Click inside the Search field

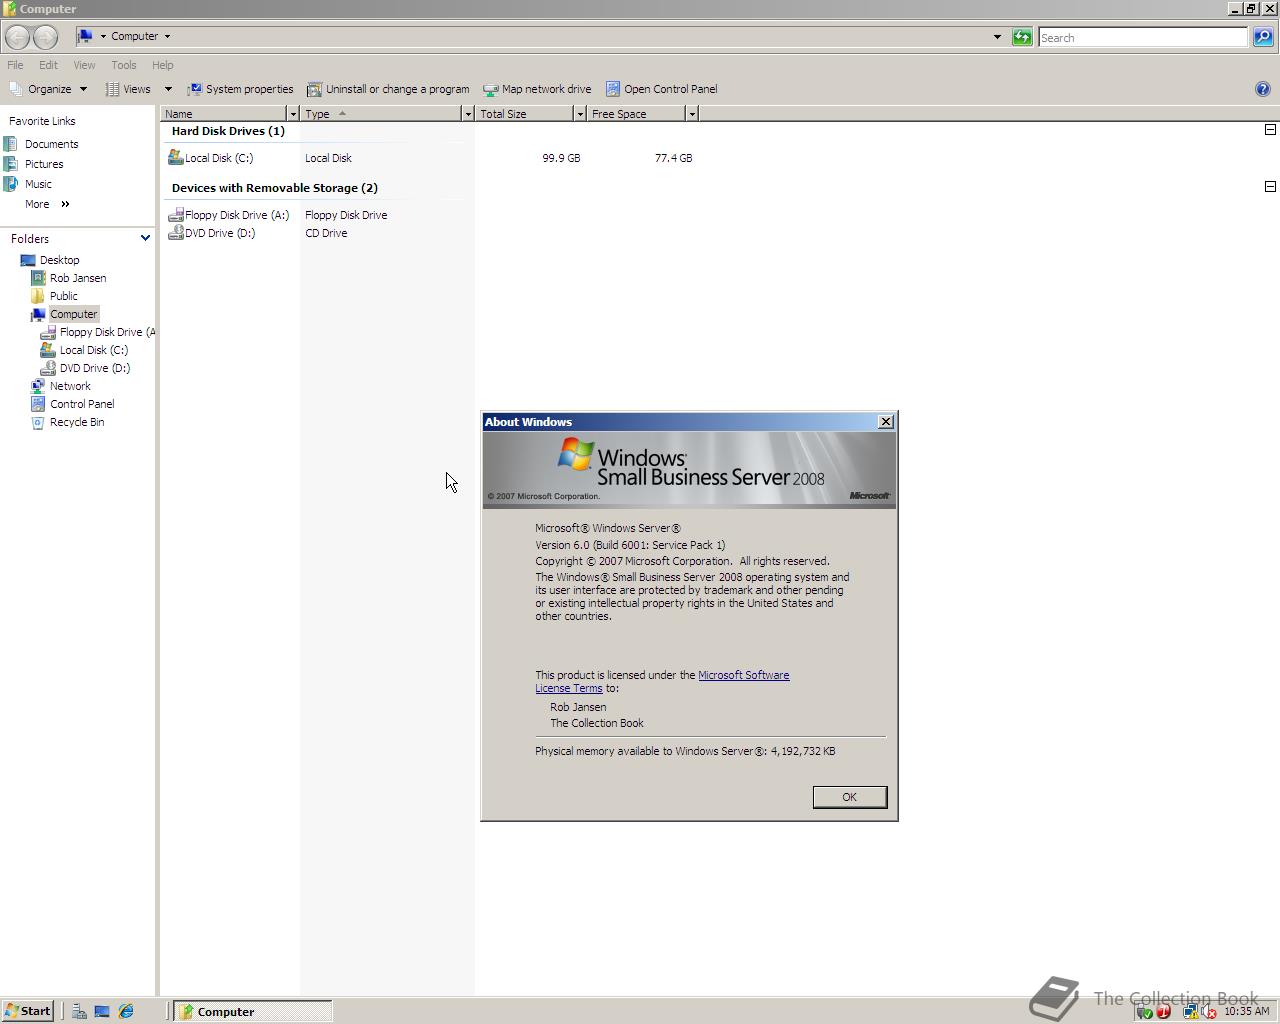click(x=1142, y=37)
